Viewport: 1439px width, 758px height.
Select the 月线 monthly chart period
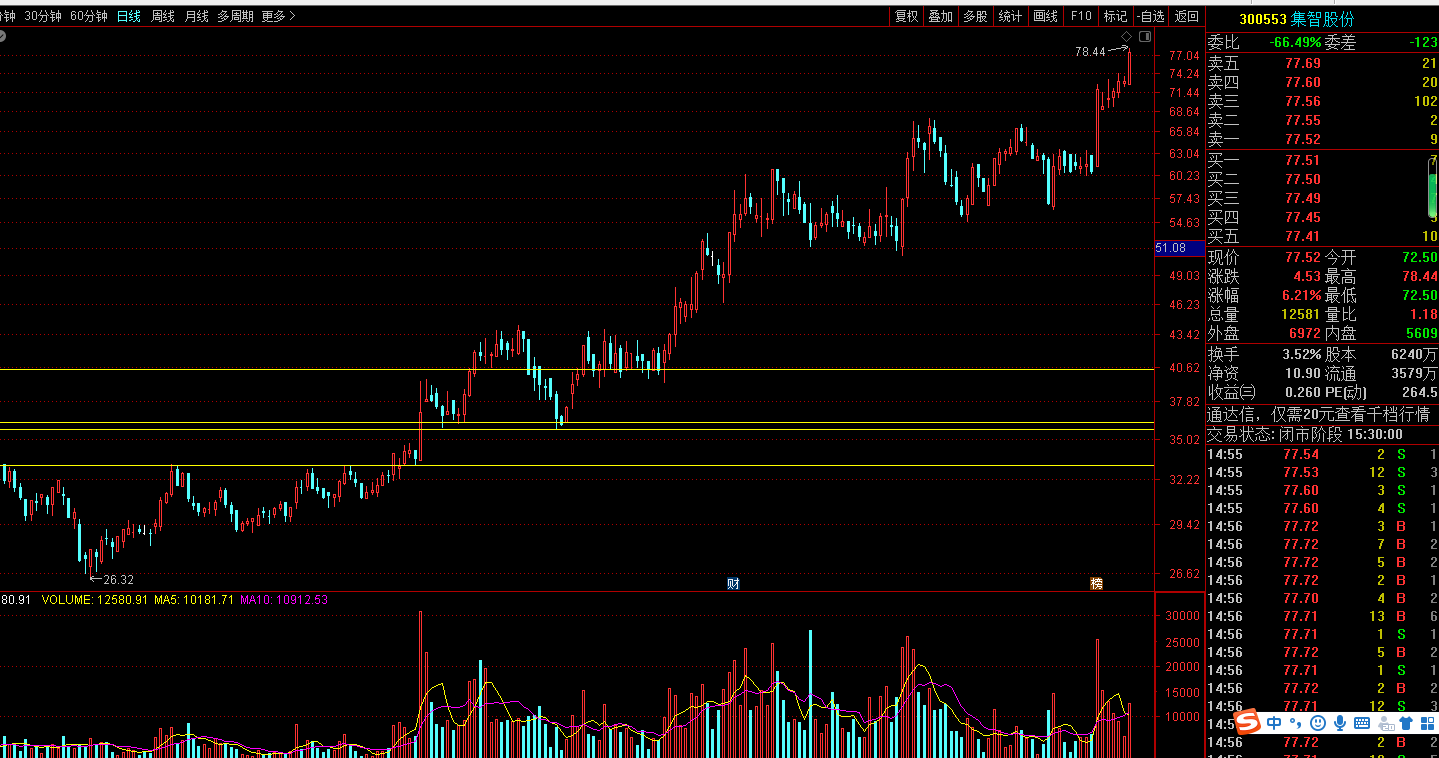tap(196, 16)
